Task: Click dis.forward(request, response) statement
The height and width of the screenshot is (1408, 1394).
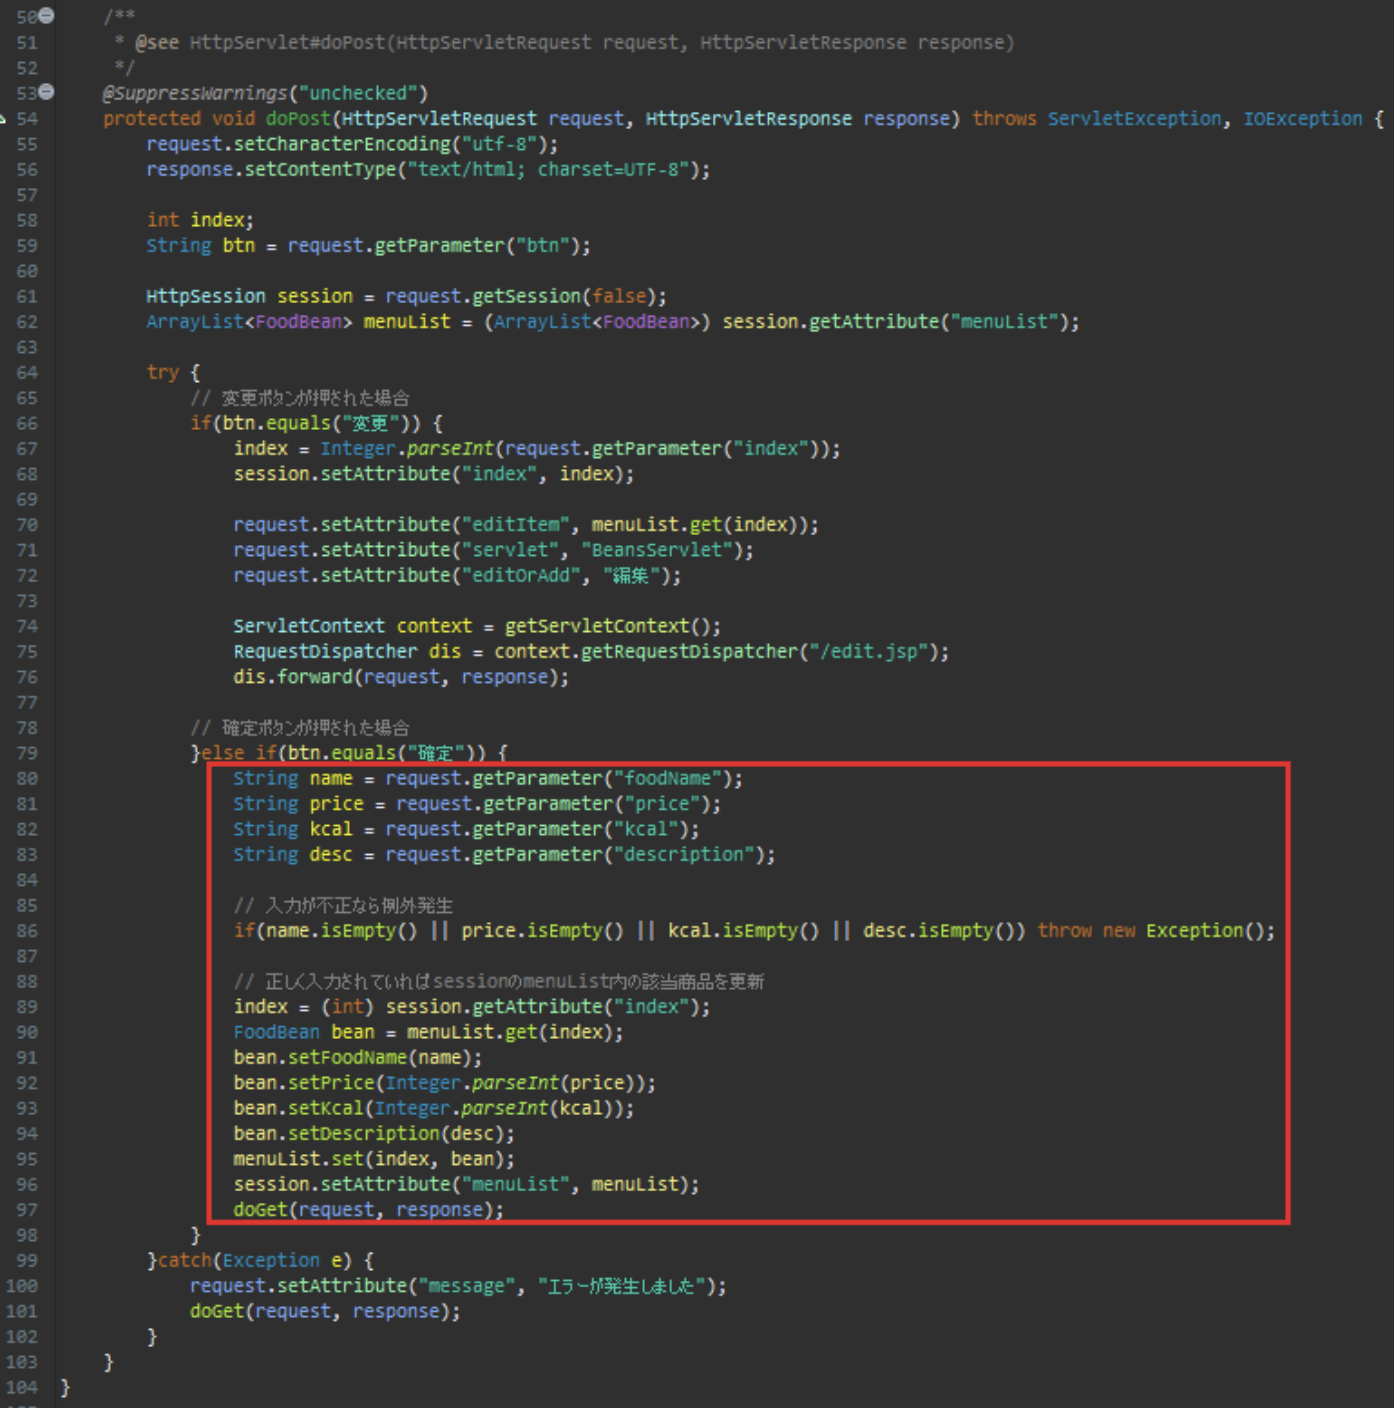Action: tap(401, 678)
